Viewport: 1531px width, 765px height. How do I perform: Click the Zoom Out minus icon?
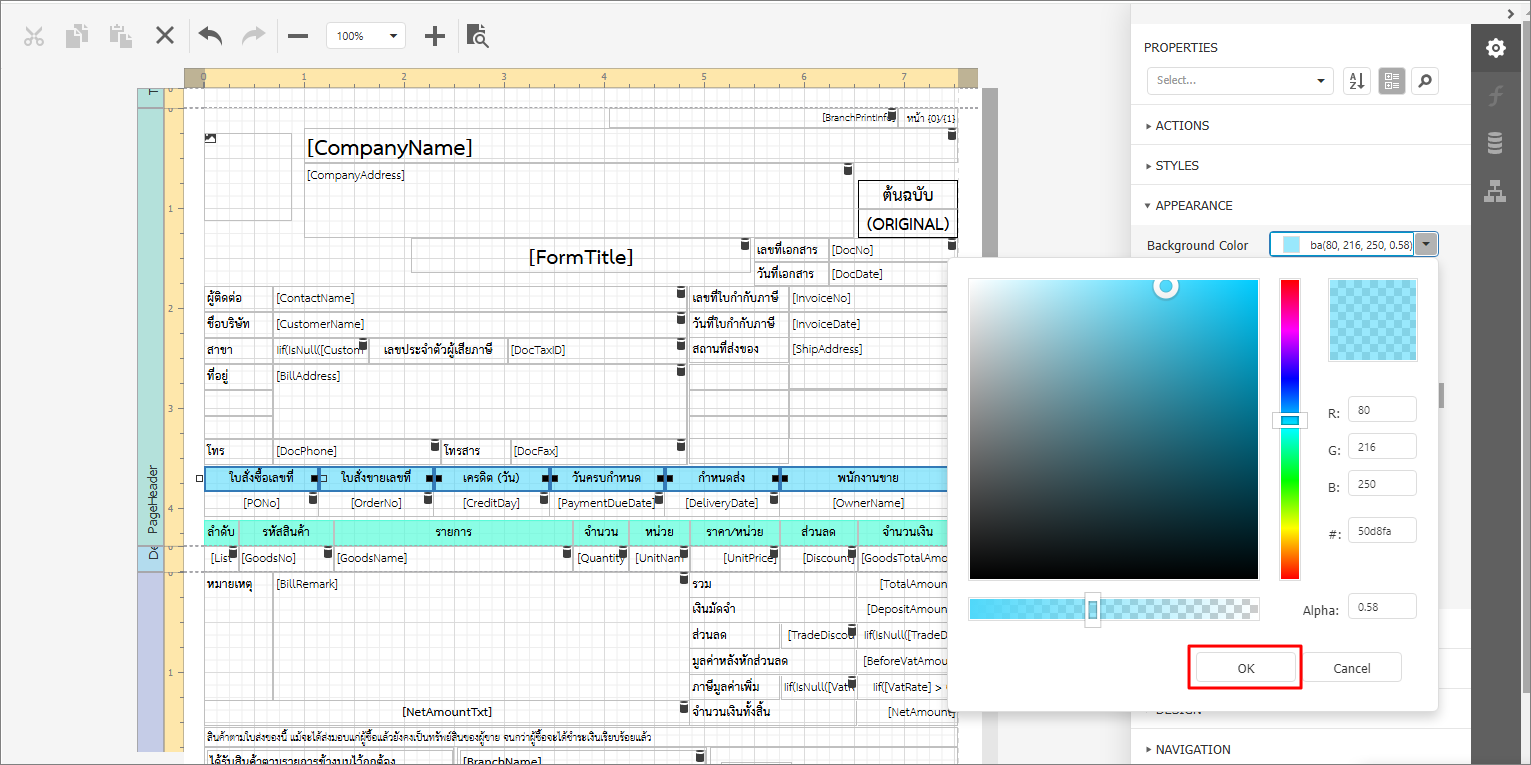pos(298,36)
